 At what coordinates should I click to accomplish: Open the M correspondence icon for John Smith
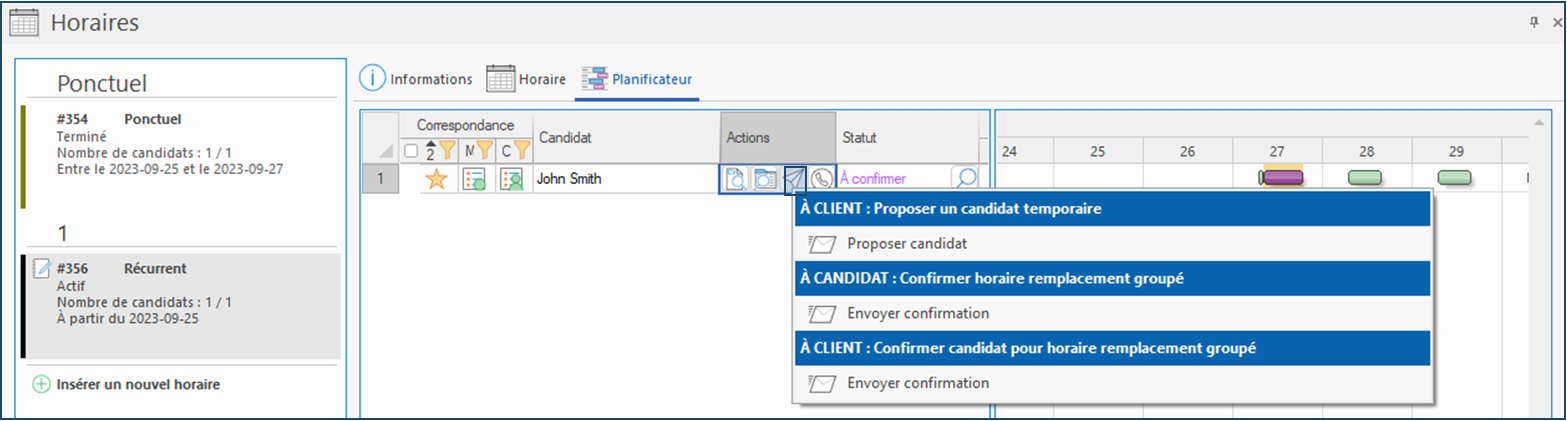(x=474, y=180)
